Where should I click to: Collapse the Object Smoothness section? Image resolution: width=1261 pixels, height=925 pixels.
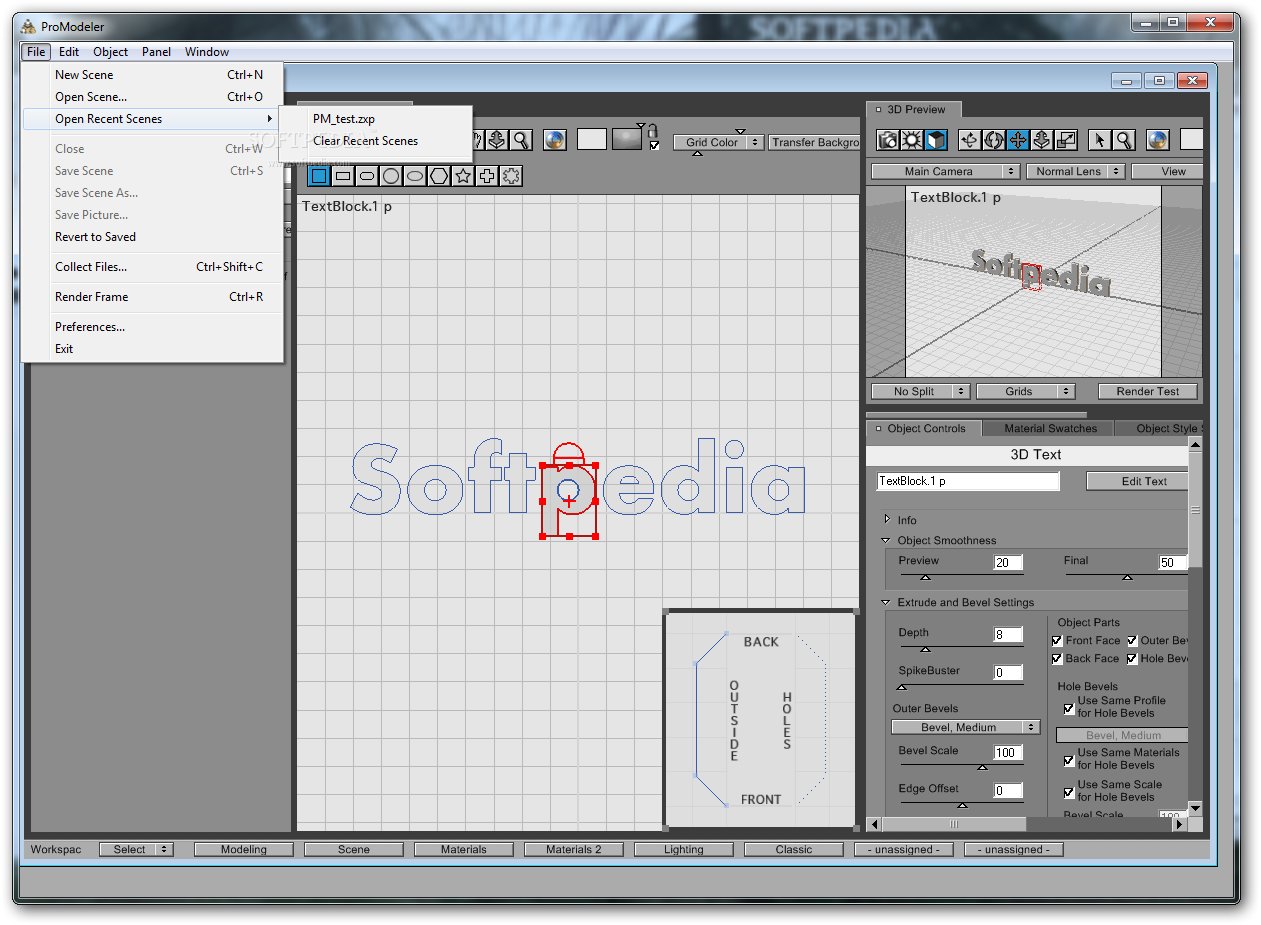coord(886,540)
